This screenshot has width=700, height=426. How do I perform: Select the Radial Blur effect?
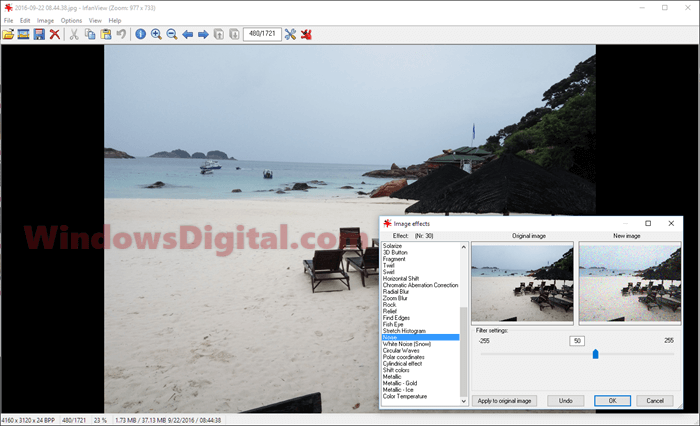click(396, 292)
